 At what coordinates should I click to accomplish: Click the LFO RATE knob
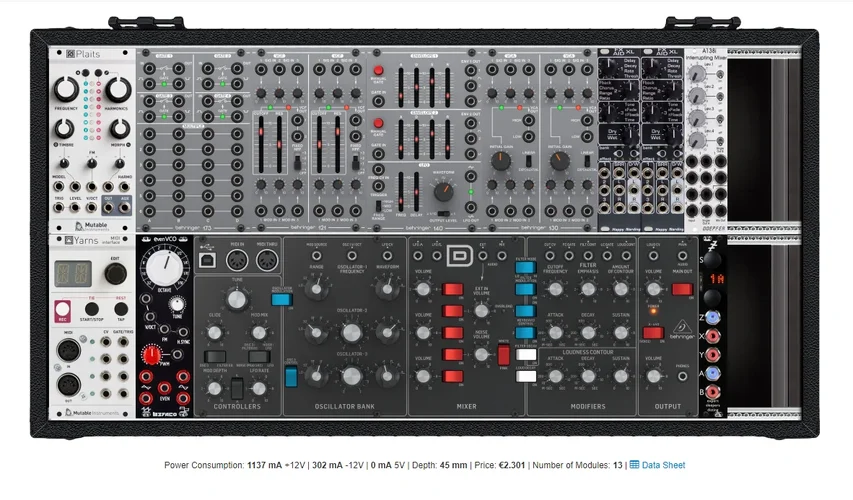pyautogui.click(x=259, y=388)
